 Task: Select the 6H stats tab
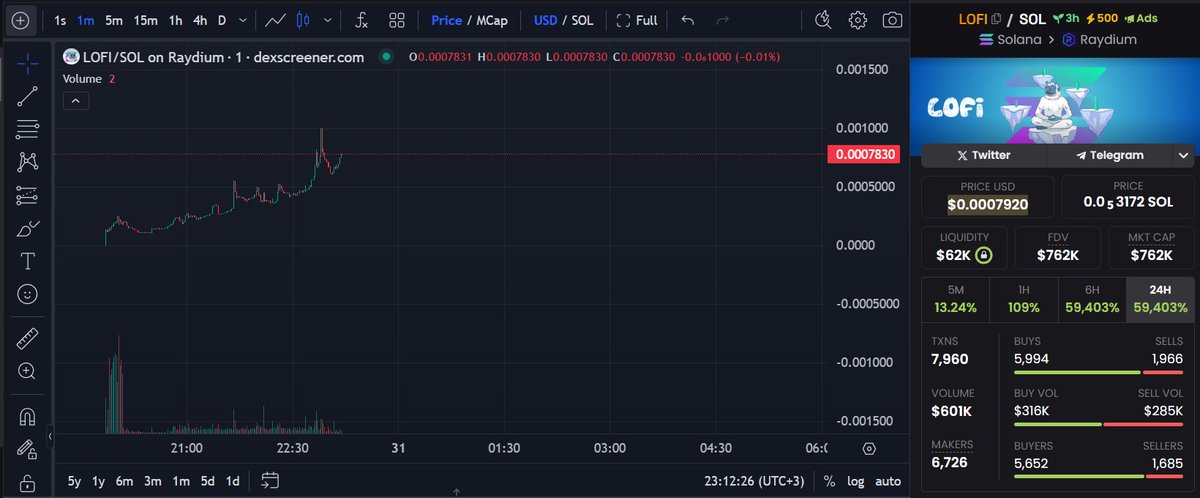tap(1091, 299)
